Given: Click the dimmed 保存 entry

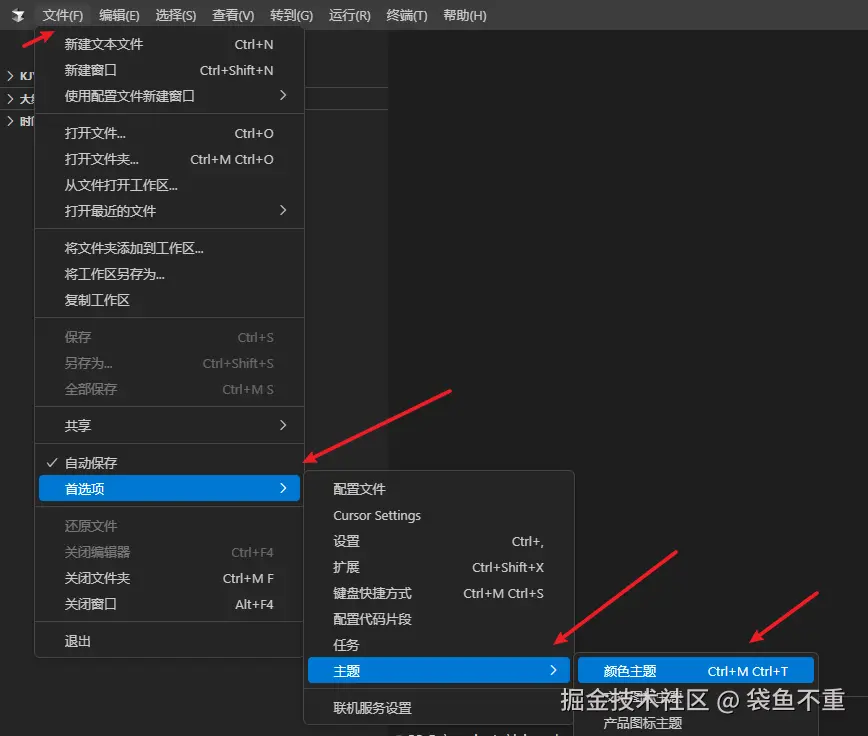Looking at the screenshot, I should (x=169, y=338).
